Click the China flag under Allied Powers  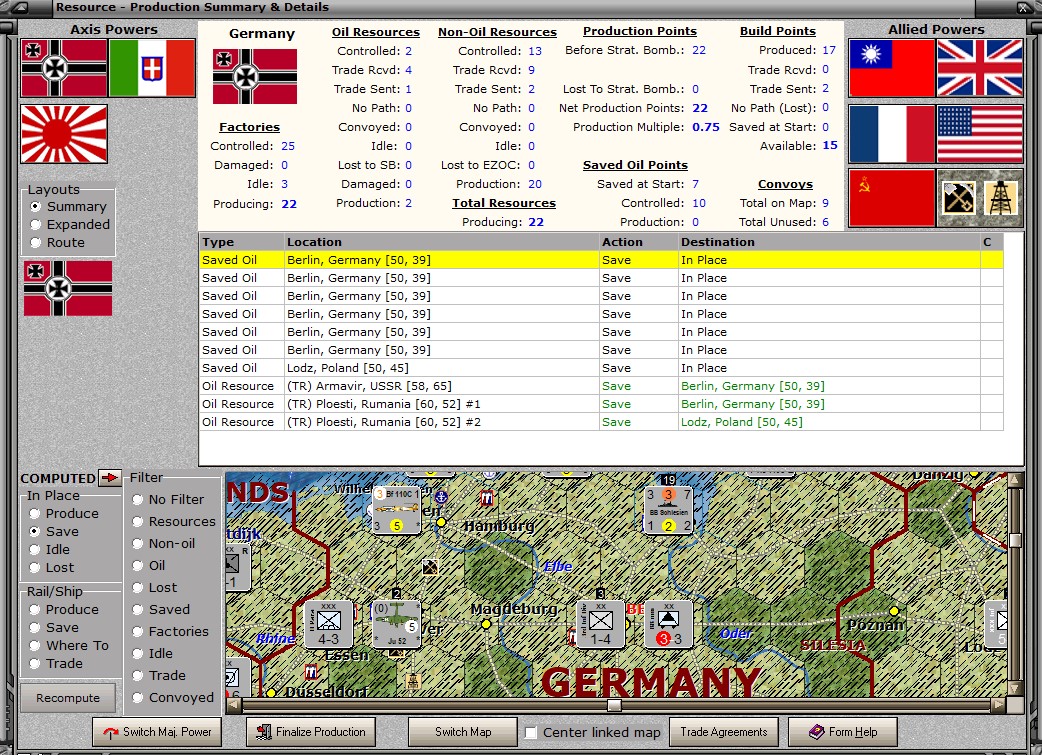pyautogui.click(x=892, y=68)
